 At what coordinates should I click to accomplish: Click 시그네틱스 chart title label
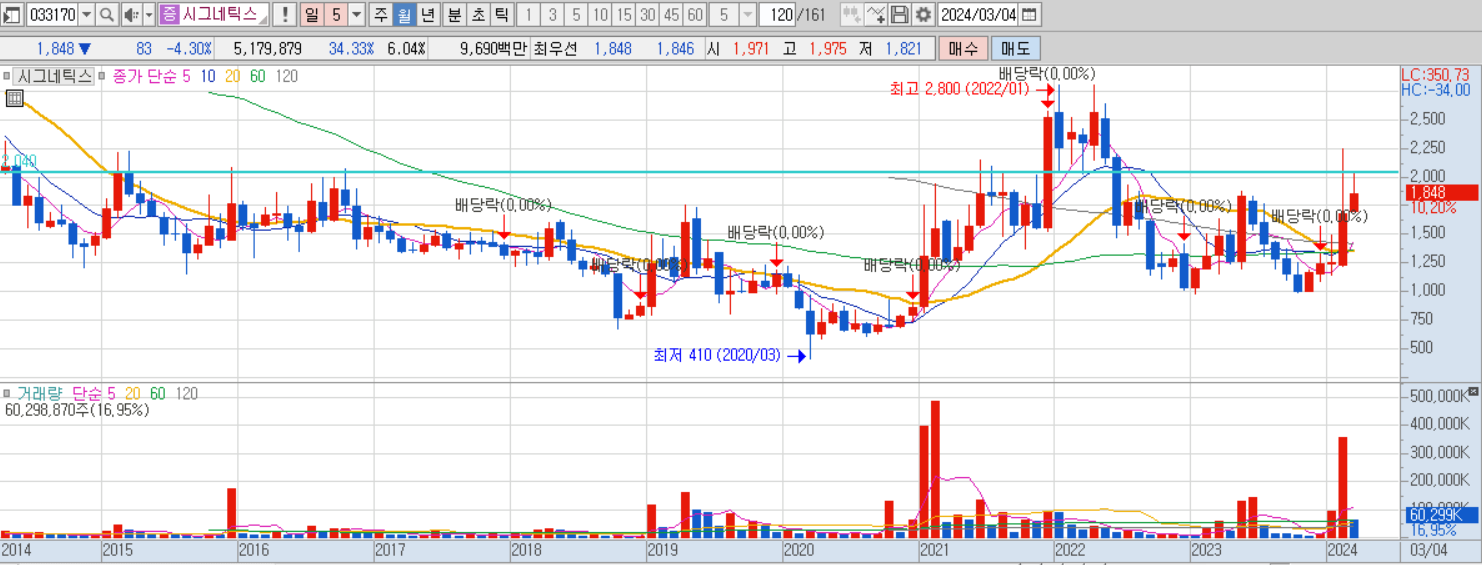tap(55, 75)
